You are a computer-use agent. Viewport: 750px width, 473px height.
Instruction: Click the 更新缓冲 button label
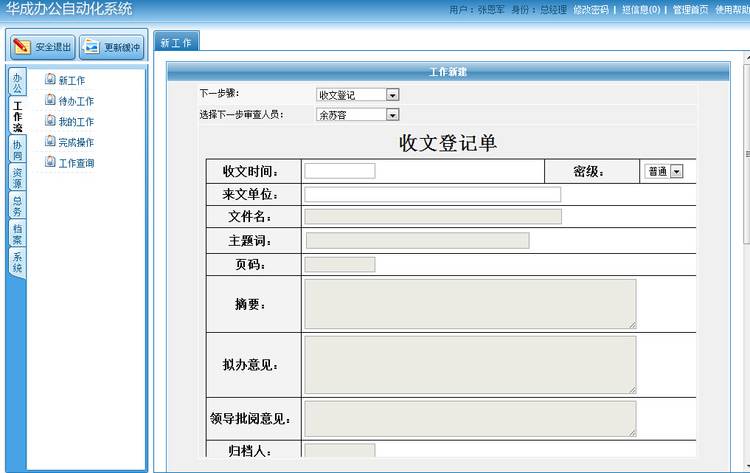click(122, 47)
